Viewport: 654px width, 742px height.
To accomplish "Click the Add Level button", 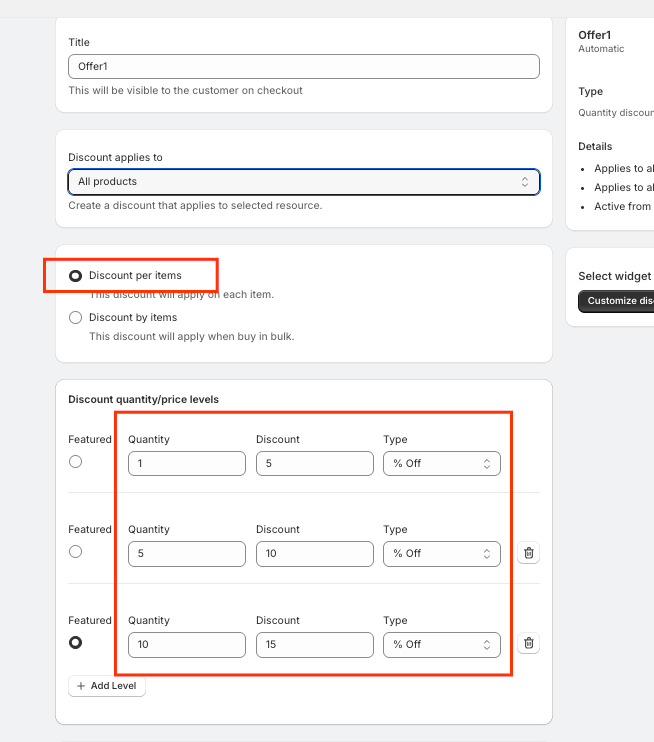I will pyautogui.click(x=107, y=686).
